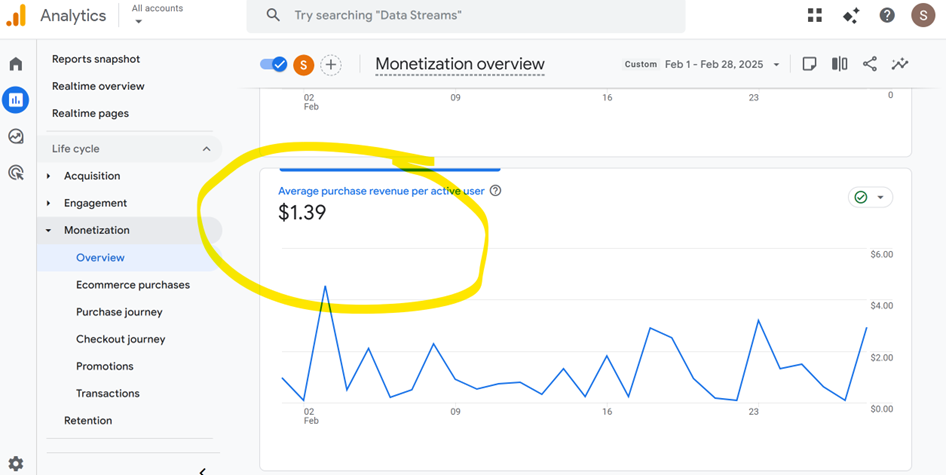Click the search box at top
946x475 pixels.
click(x=470, y=16)
